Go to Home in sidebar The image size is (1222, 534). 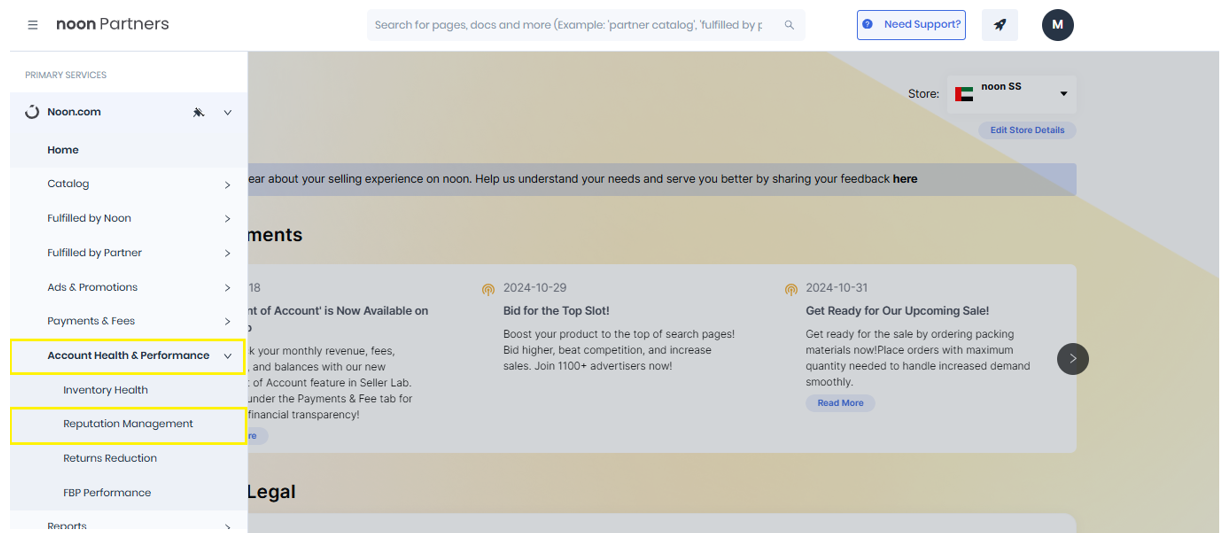point(63,150)
